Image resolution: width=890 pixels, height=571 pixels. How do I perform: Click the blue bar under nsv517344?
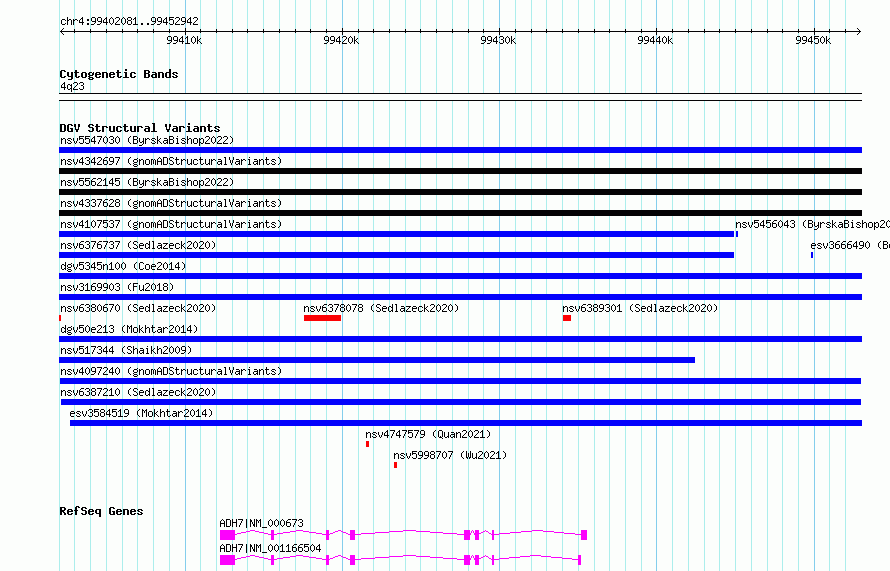(377, 360)
